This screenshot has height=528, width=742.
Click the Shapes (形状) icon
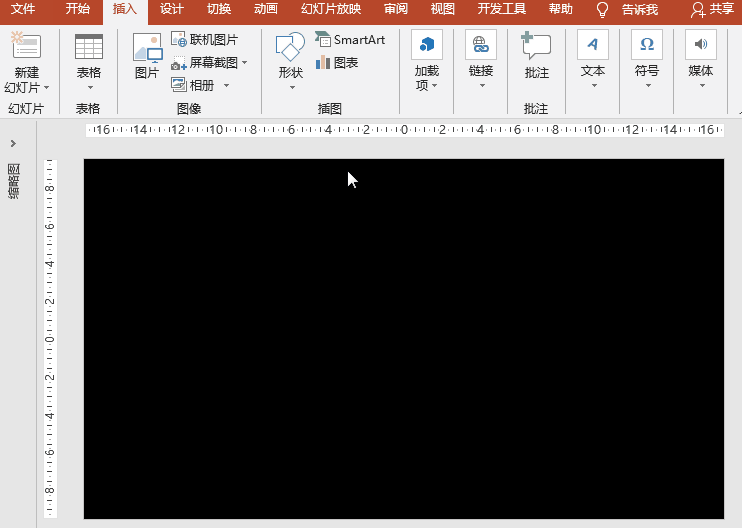coord(290,47)
